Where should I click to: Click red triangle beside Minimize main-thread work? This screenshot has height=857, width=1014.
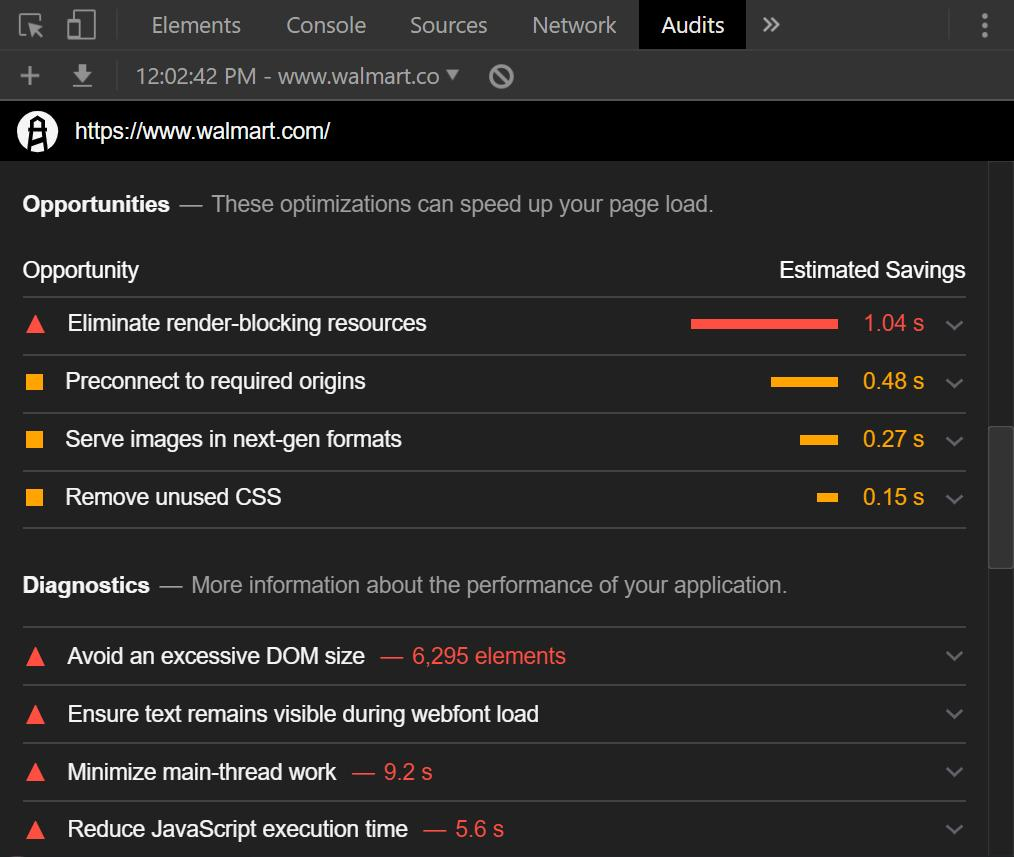pos(36,772)
